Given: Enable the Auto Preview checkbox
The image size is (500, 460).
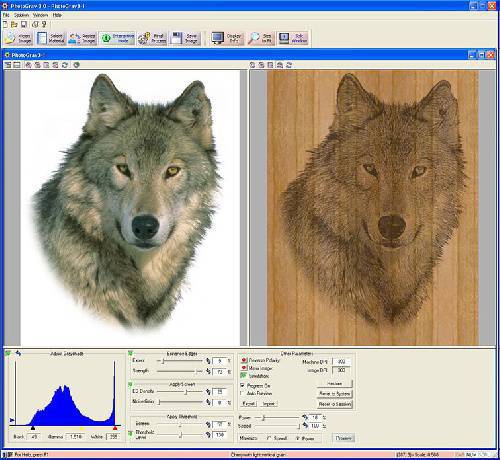Looking at the screenshot, I should point(242,393).
